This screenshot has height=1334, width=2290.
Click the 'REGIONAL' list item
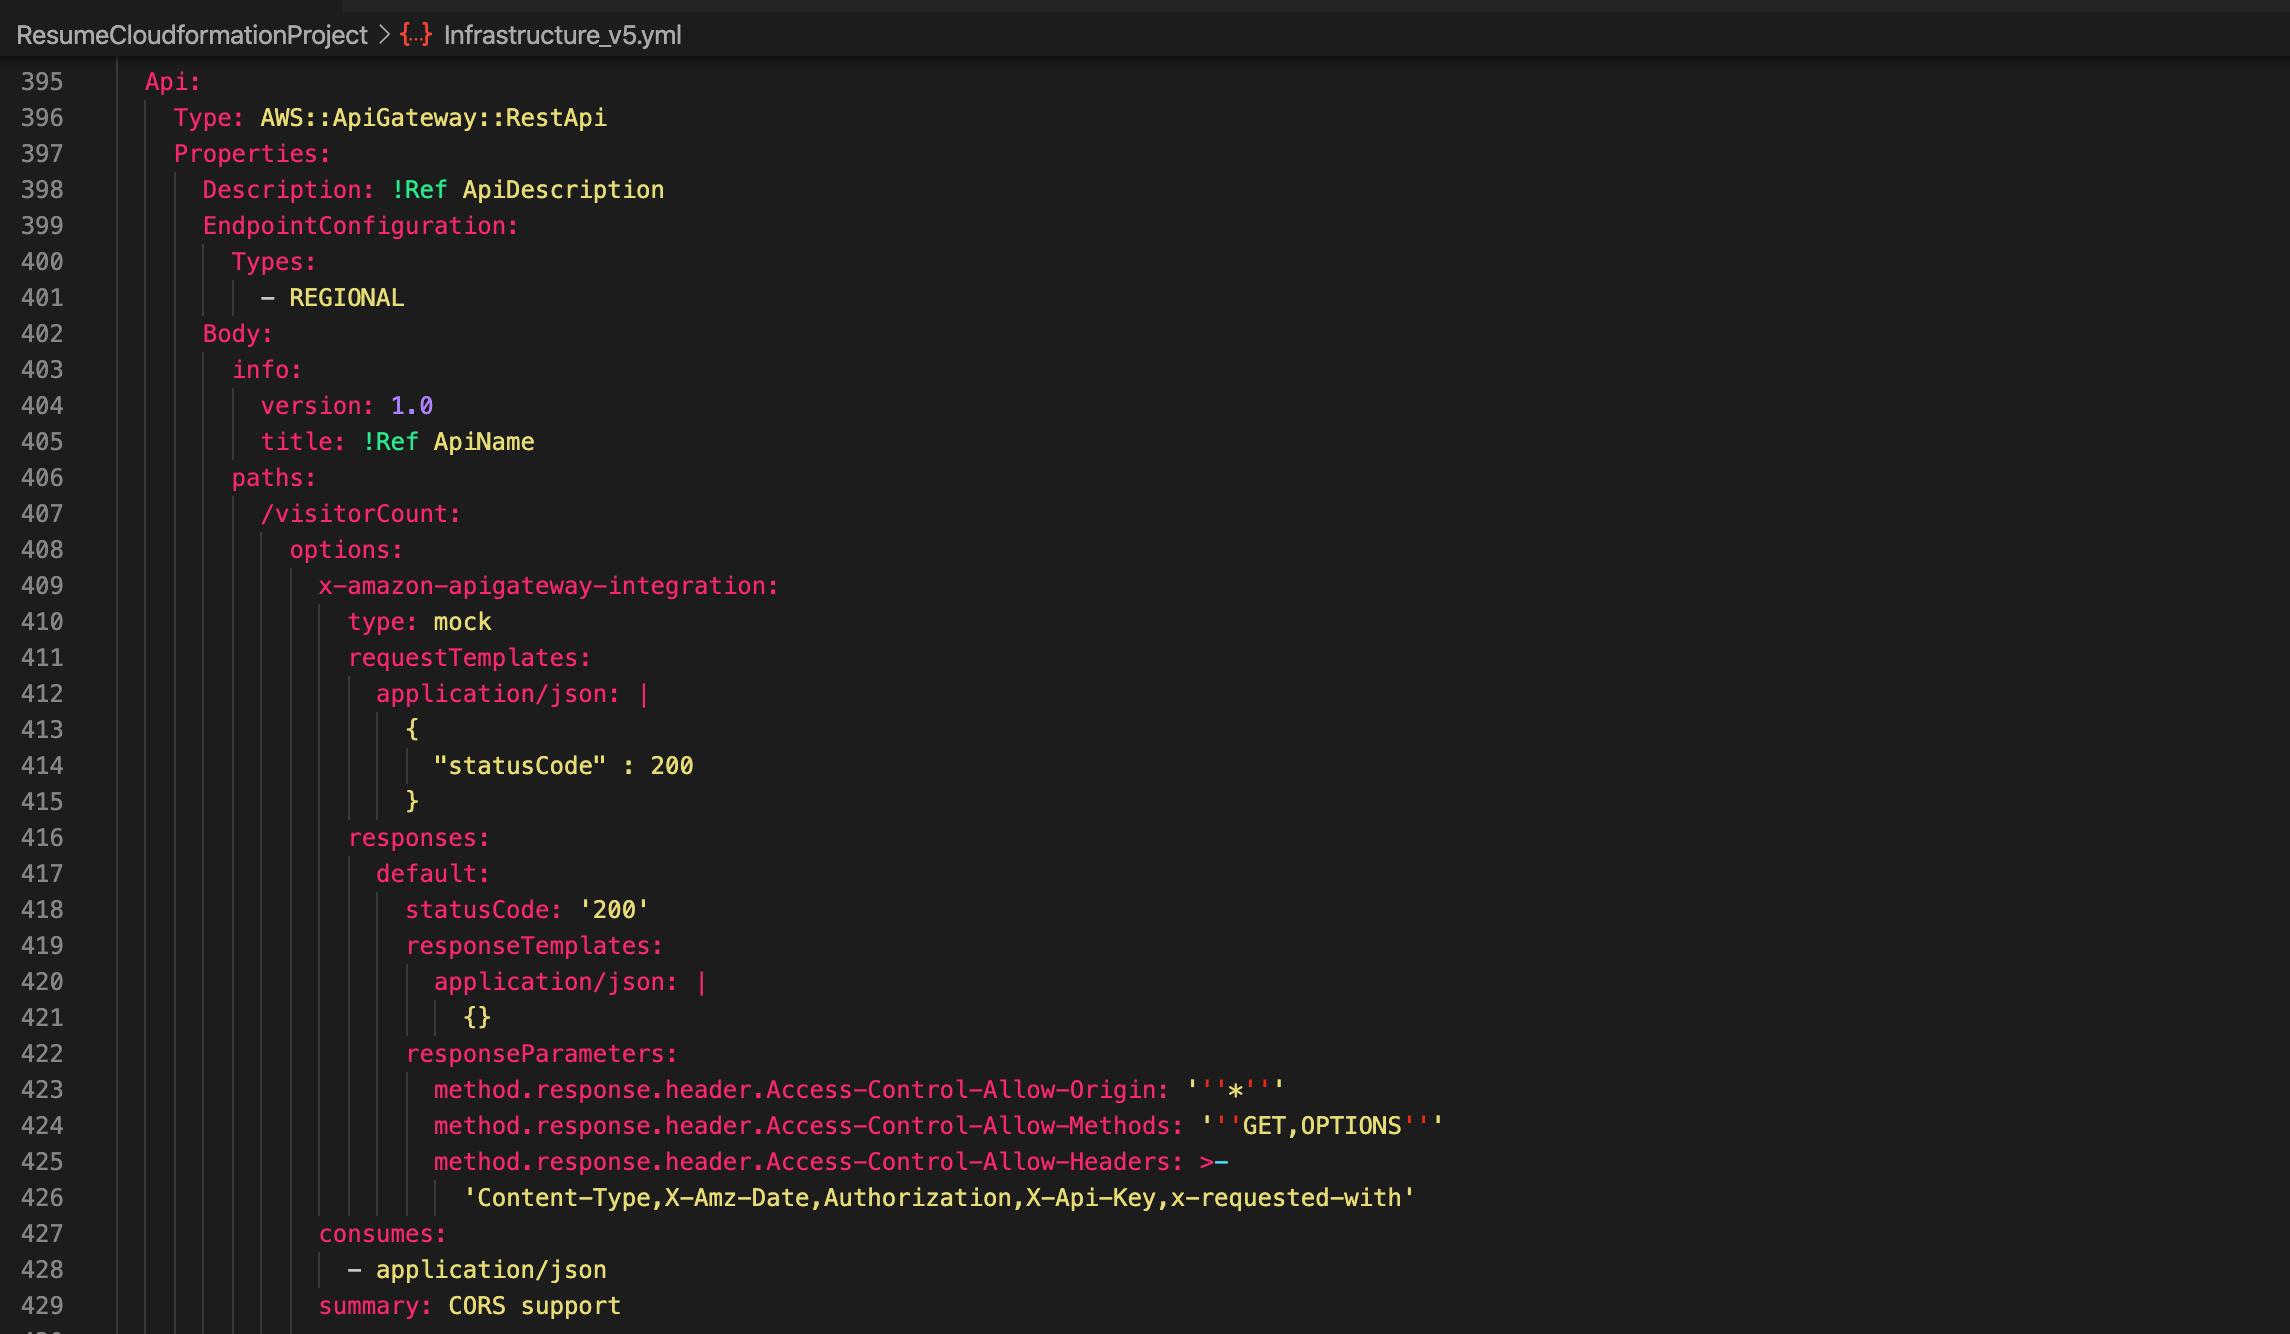click(x=346, y=298)
